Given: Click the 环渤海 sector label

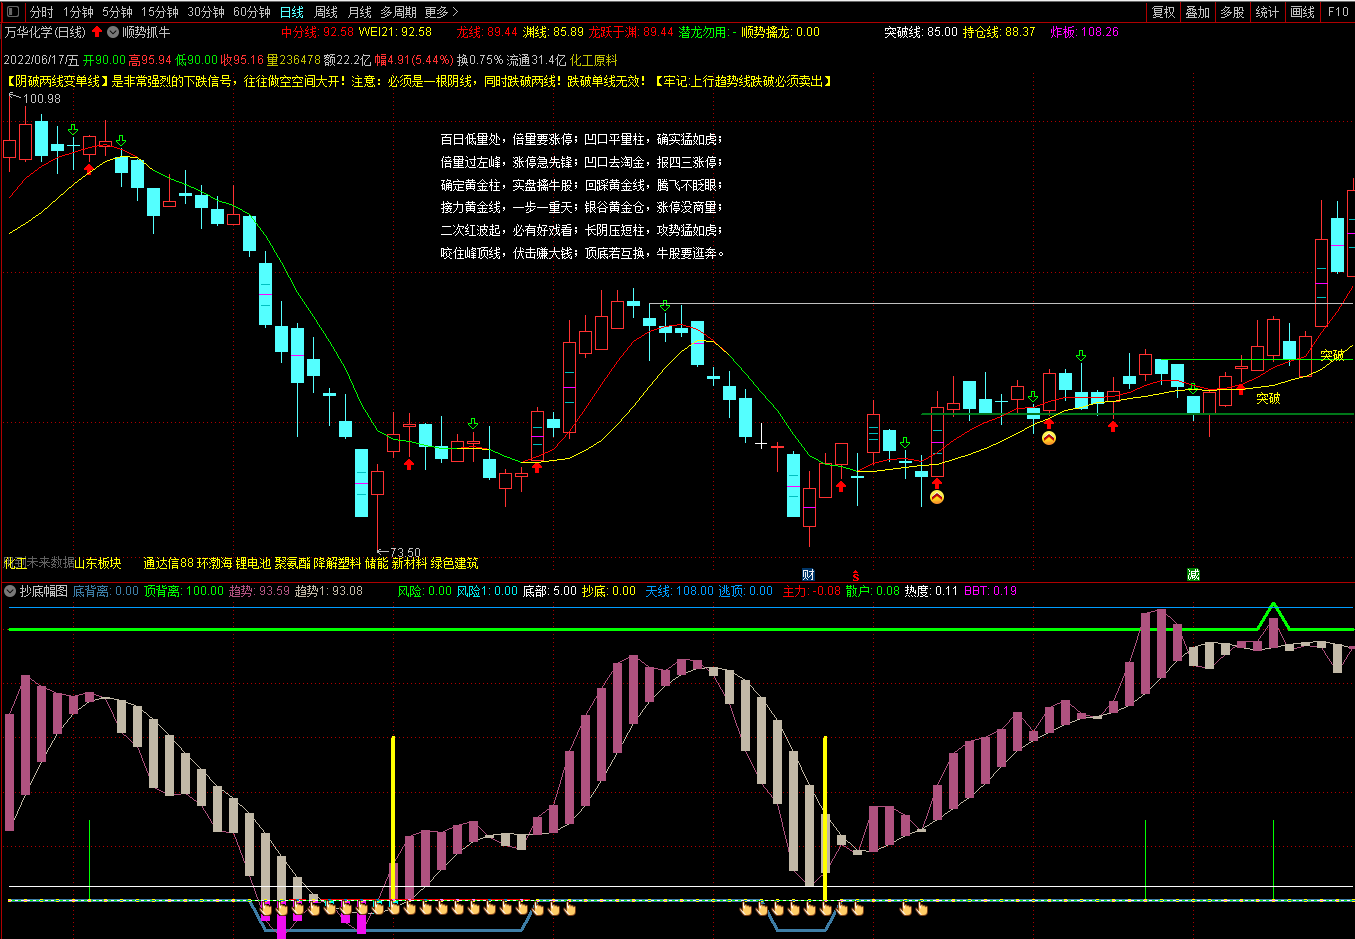Looking at the screenshot, I should pos(214,563).
